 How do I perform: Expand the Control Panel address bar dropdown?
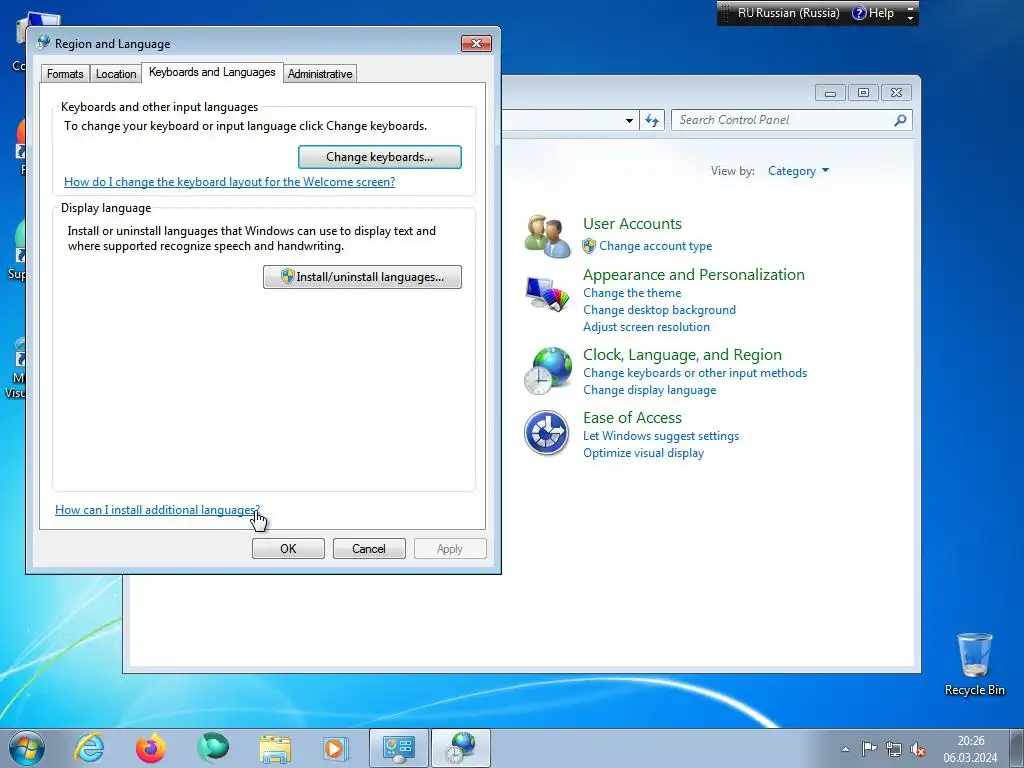[629, 120]
